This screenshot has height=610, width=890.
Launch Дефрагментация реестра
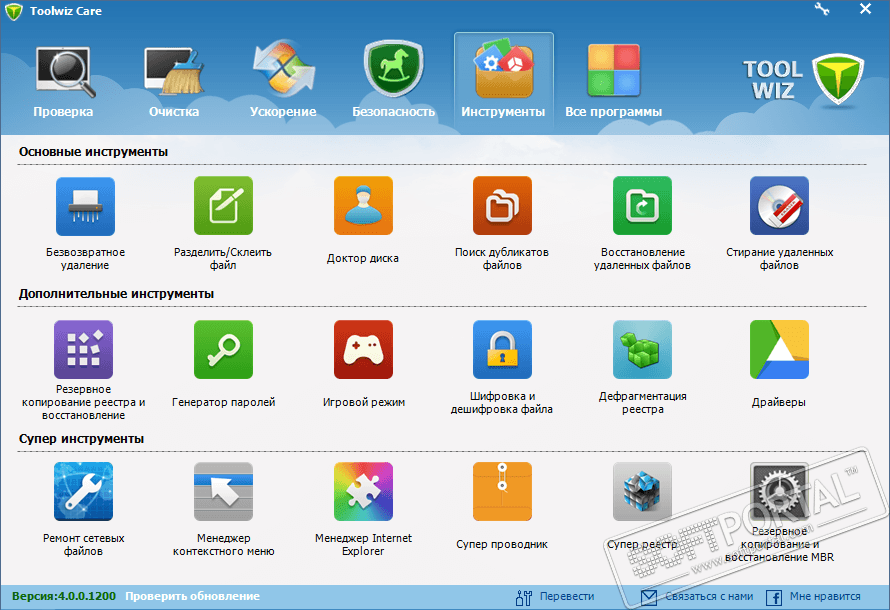click(642, 350)
